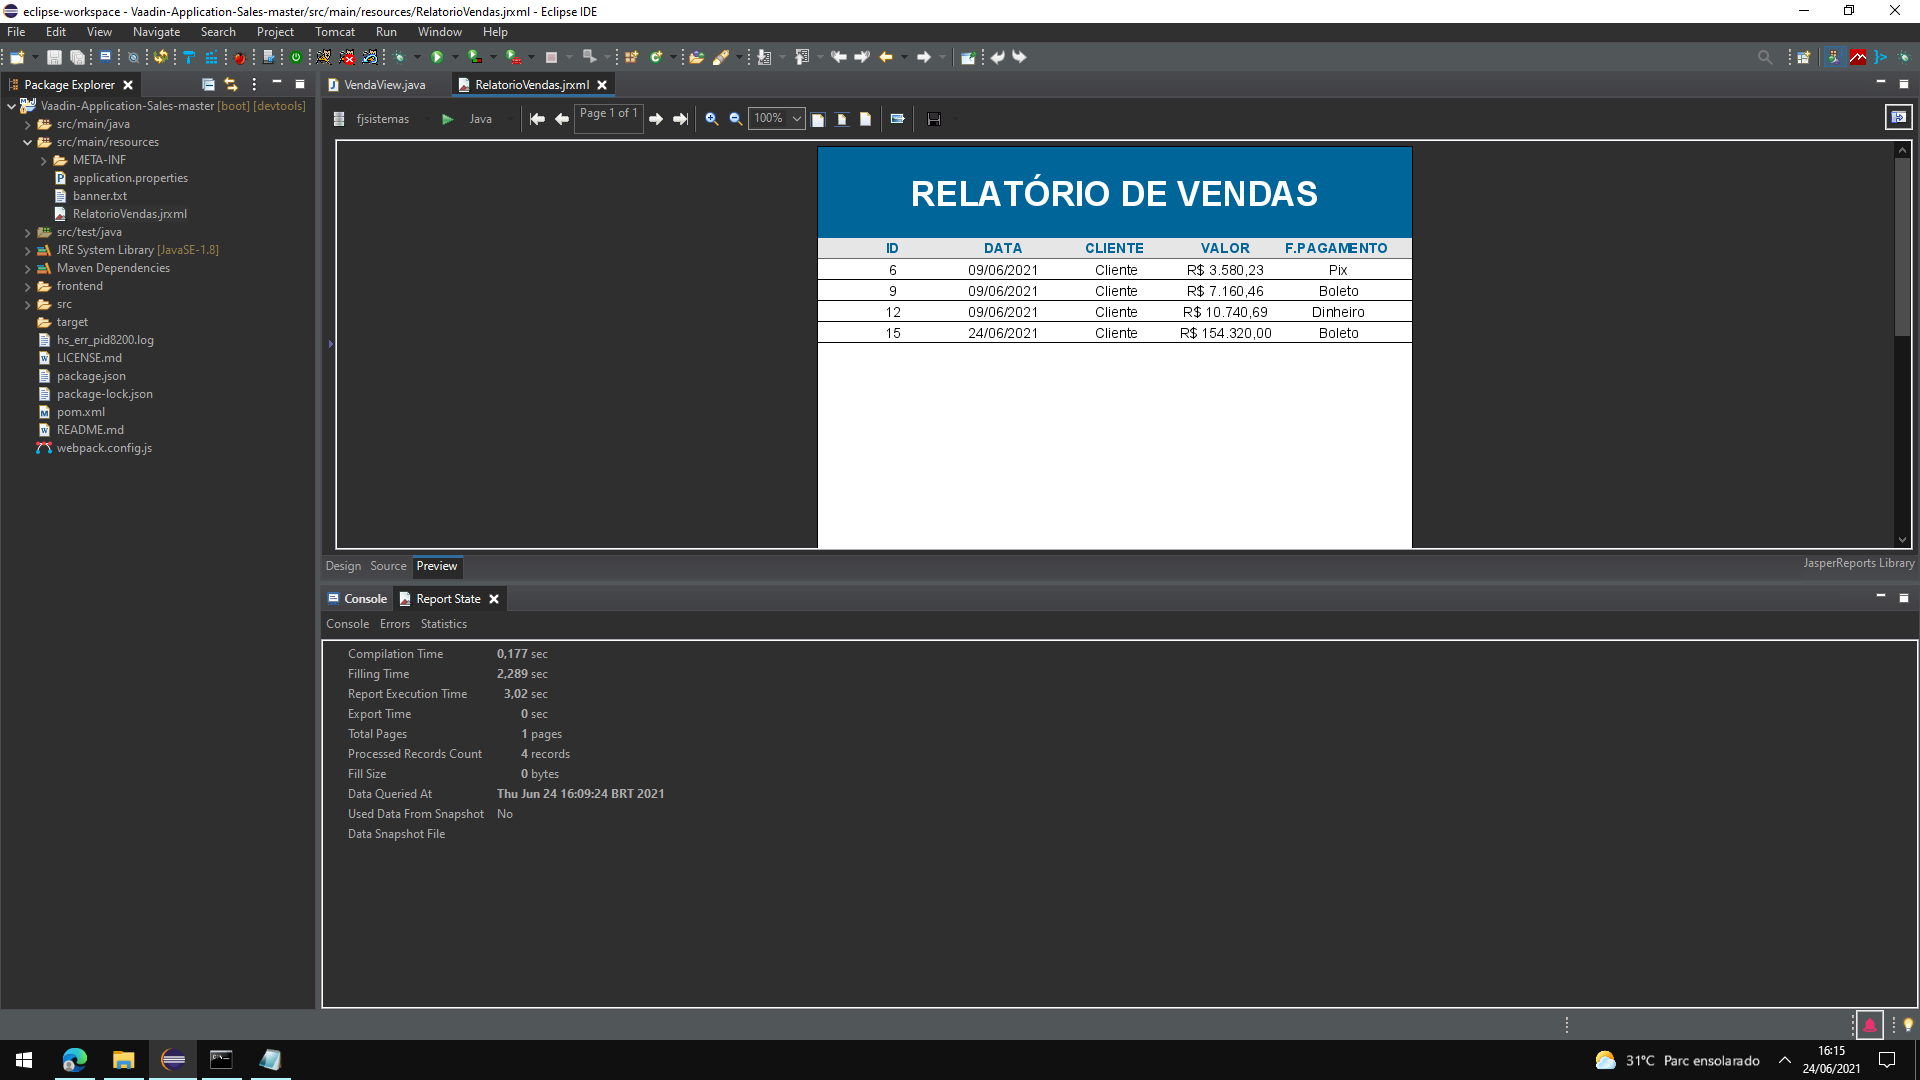Click the red ladybug toolbar icon
Viewport: 1920px width, 1080px height.
[x=239, y=57]
